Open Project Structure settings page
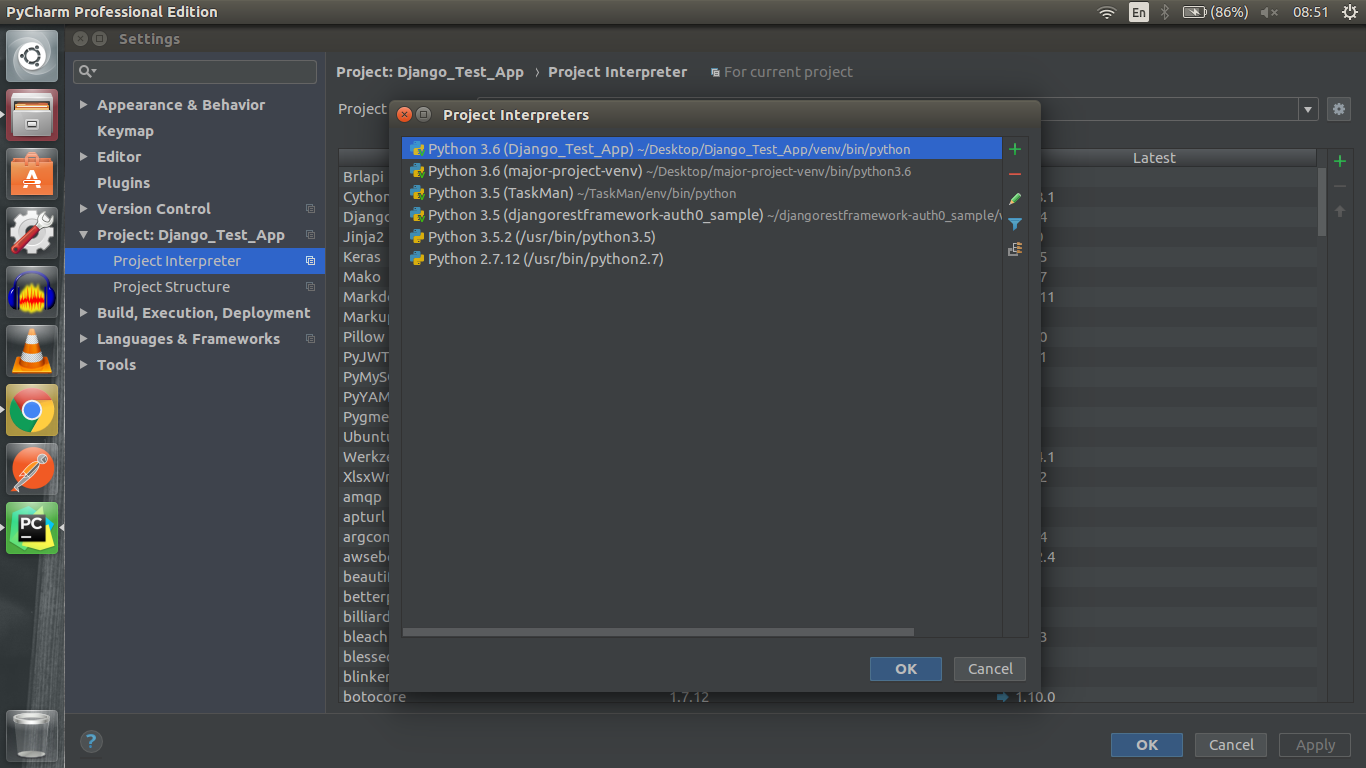 click(x=195, y=287)
